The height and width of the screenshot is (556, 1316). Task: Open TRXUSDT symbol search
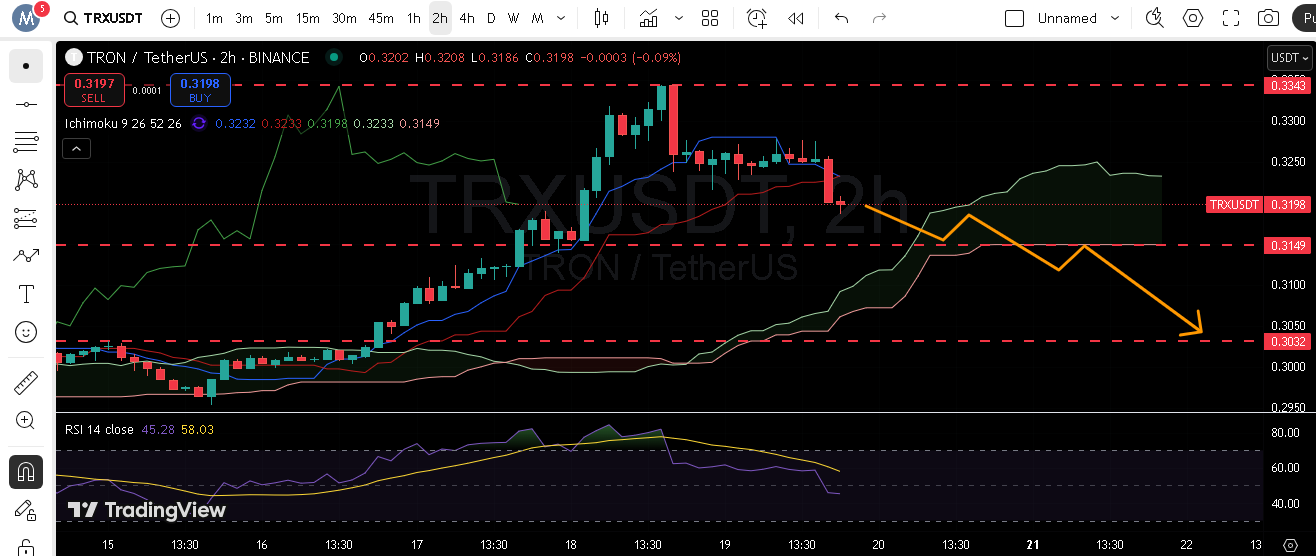[102, 18]
